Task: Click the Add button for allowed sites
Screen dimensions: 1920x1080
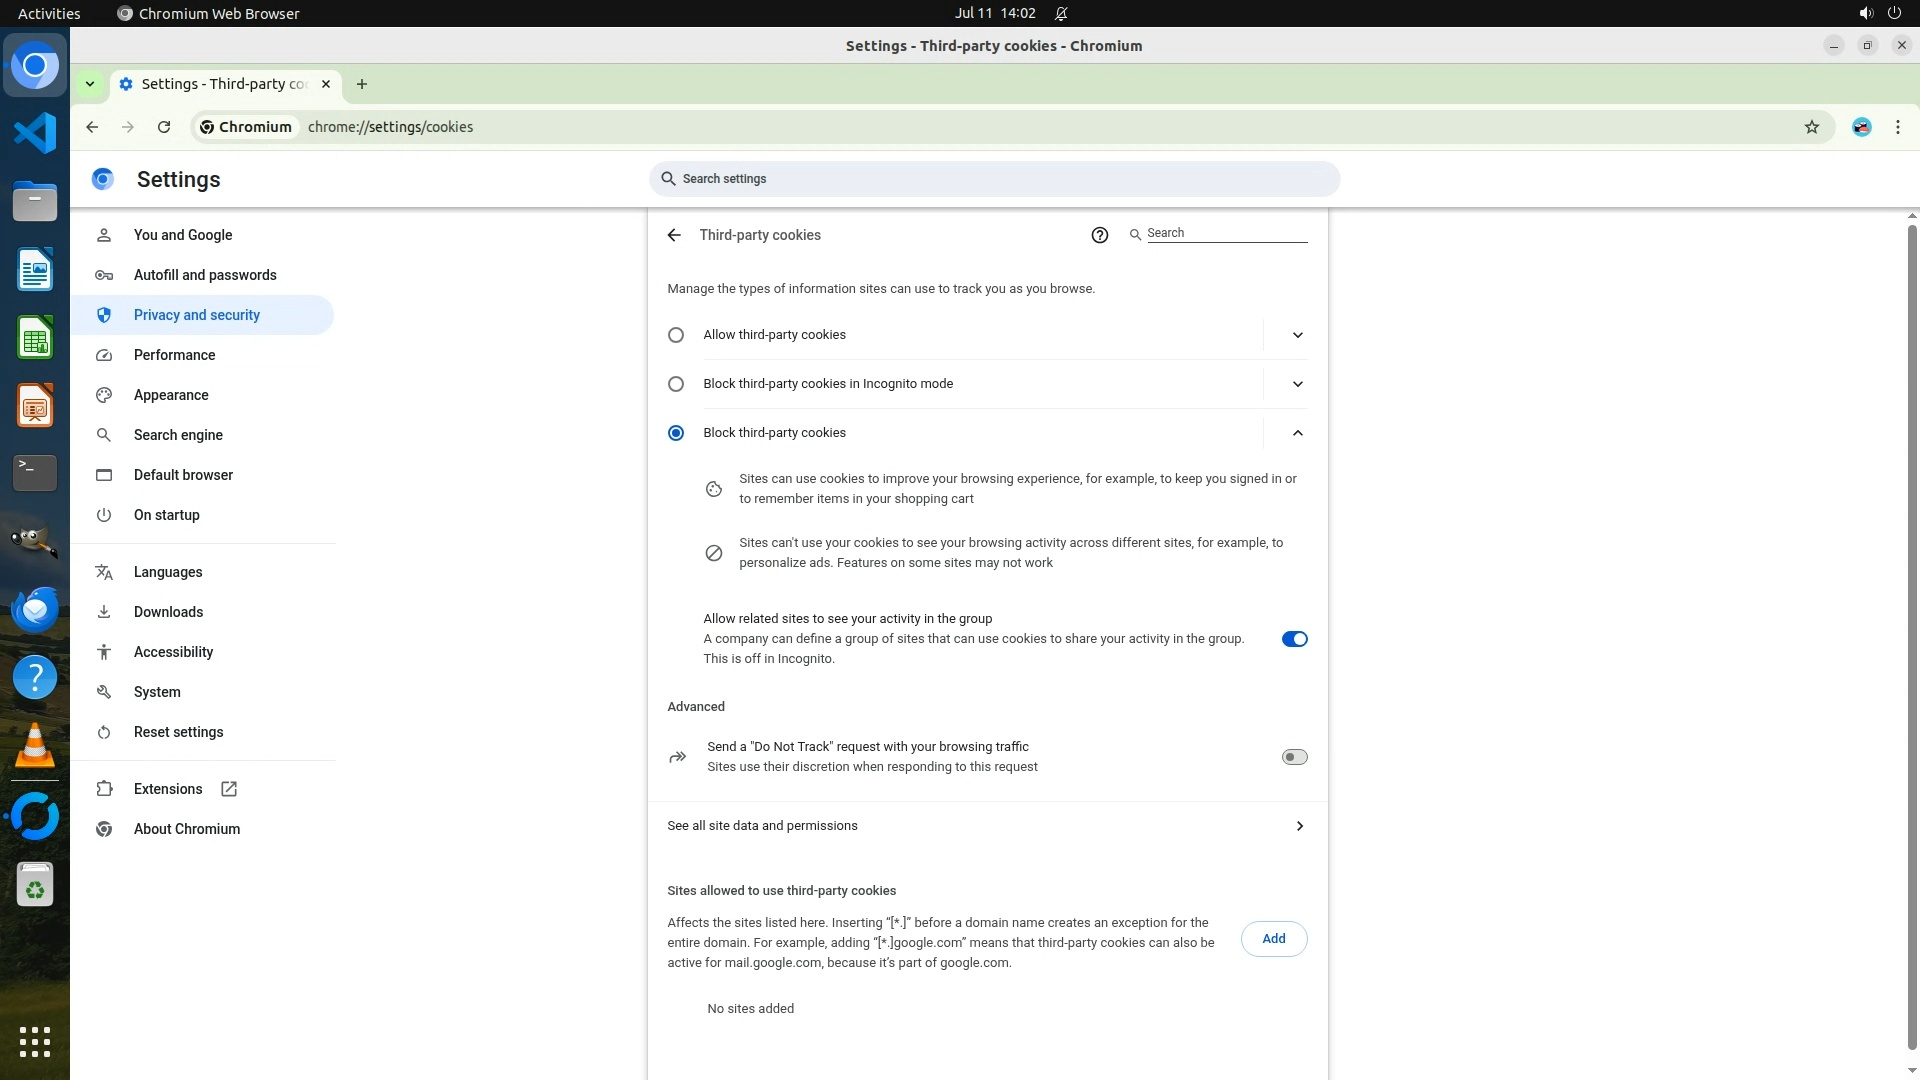Action: pyautogui.click(x=1273, y=939)
